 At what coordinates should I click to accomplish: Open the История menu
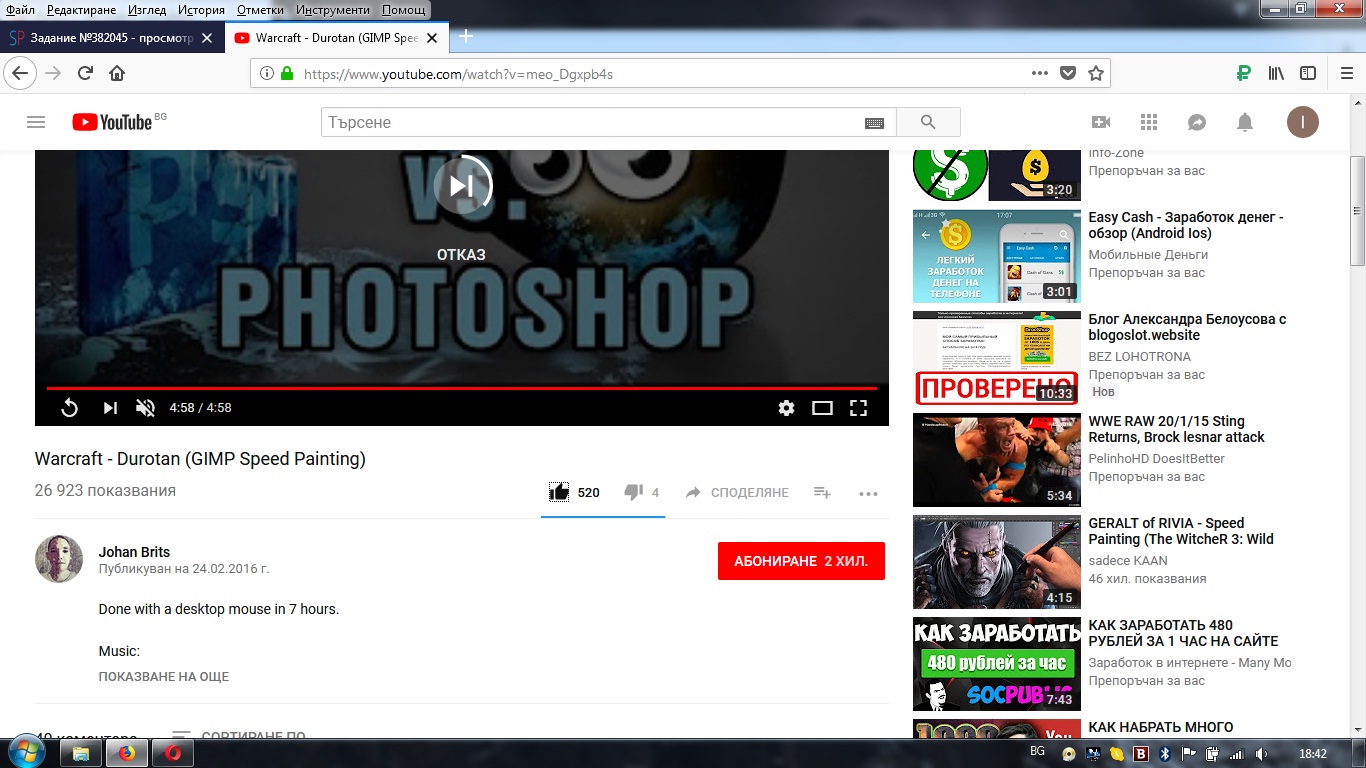pyautogui.click(x=201, y=10)
